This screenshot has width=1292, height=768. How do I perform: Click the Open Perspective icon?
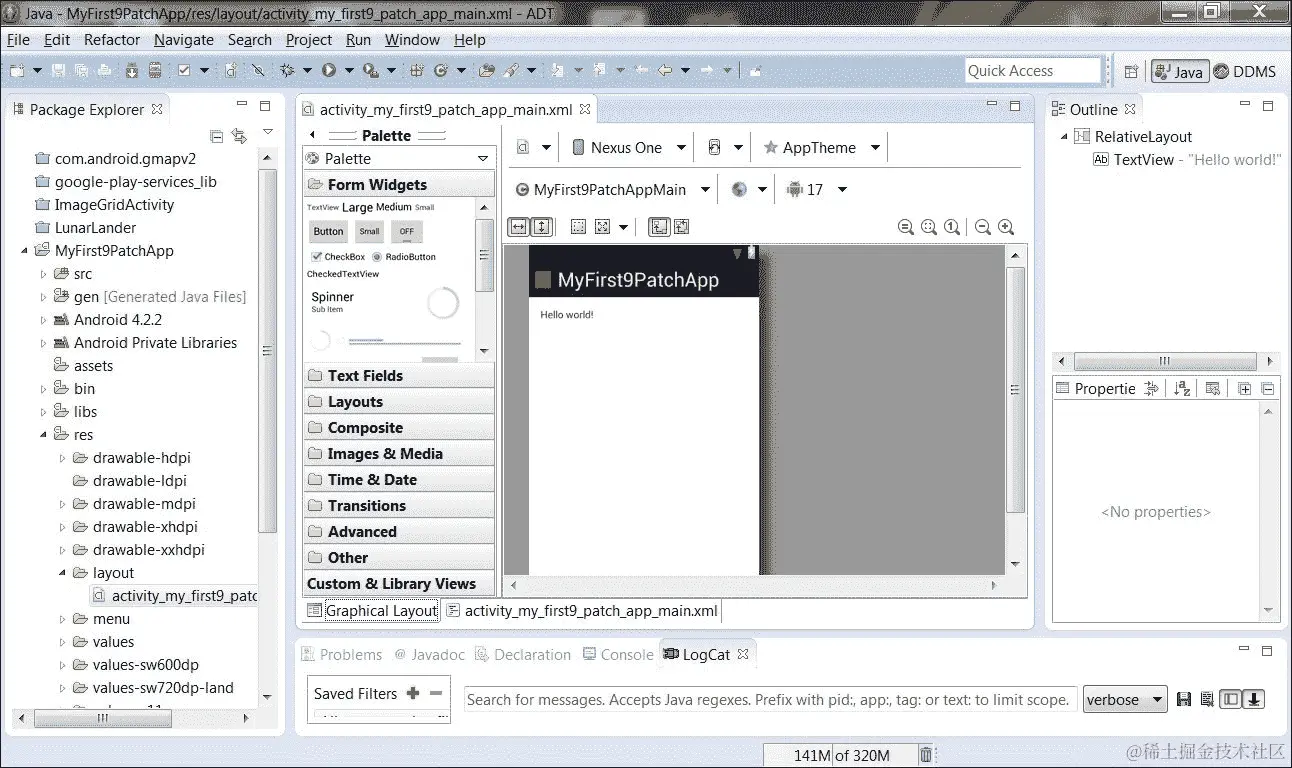click(x=1131, y=71)
